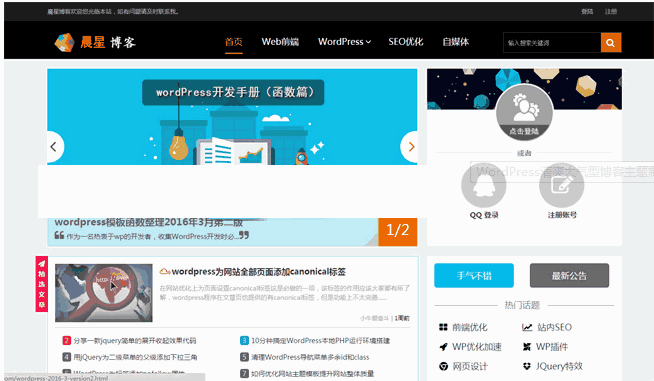Open article wordpress为网站全部页面添加canonical标签
654x381 pixels.
pyautogui.click(x=259, y=272)
